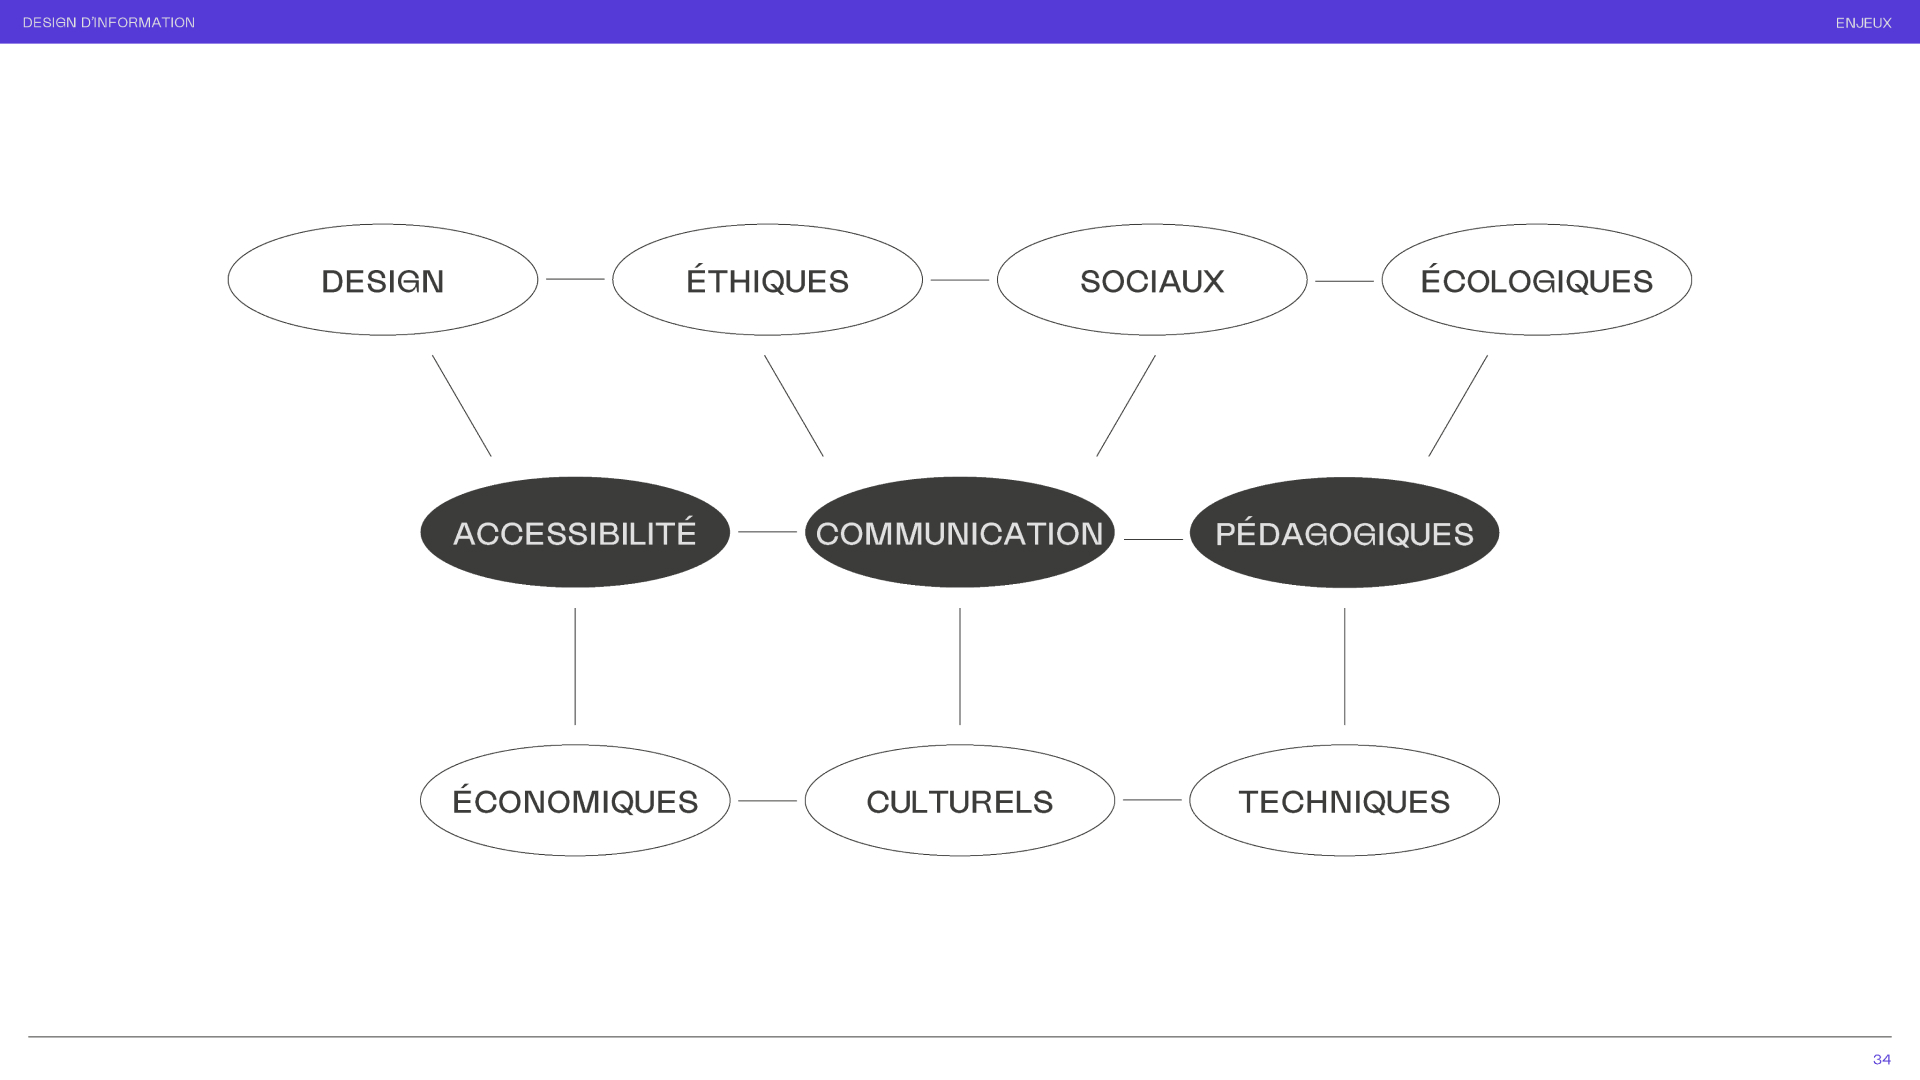This screenshot has height=1080, width=1920.
Task: Click the dark ACCESSIBILITÉ ellipse
Action: click(575, 532)
